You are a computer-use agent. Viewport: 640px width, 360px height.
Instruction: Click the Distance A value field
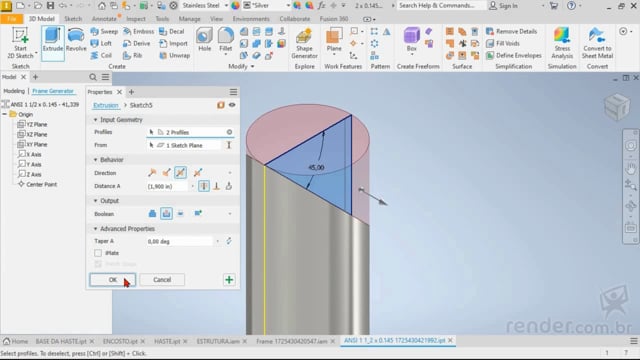168,187
